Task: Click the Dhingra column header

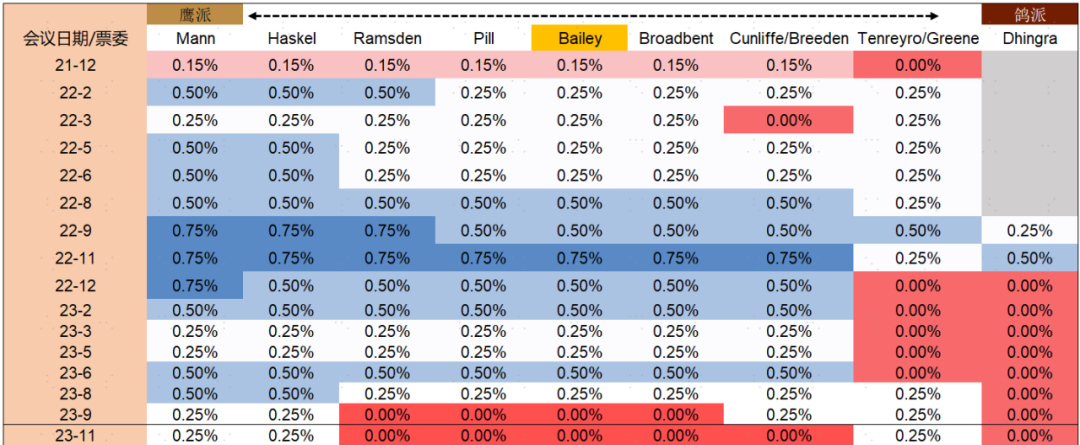Action: (1030, 39)
